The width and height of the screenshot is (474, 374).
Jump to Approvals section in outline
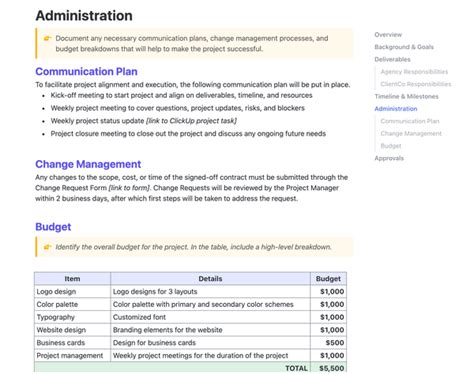(389, 158)
